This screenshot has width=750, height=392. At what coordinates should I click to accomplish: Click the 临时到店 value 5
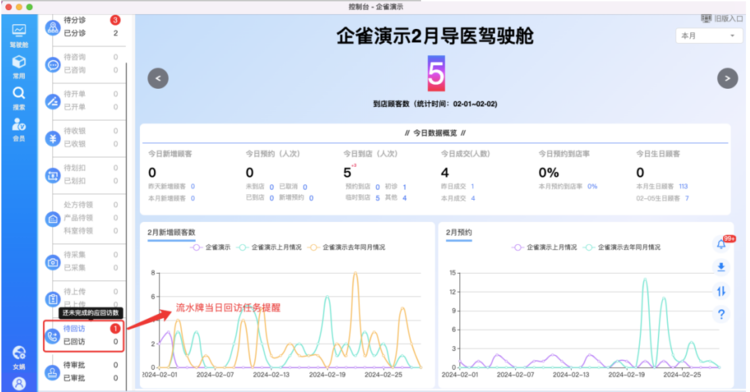377,198
